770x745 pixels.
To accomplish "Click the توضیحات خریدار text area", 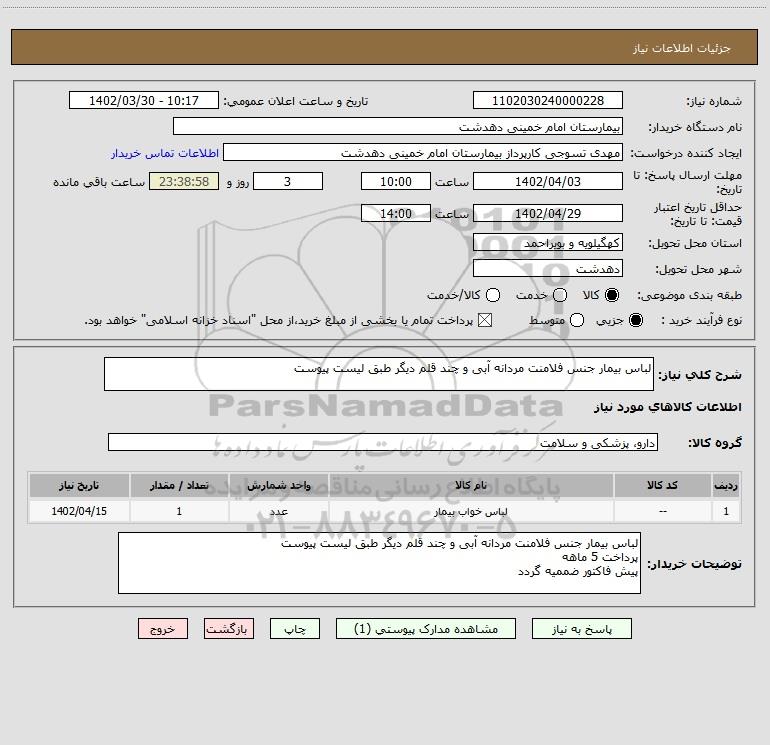I will click(379, 563).
